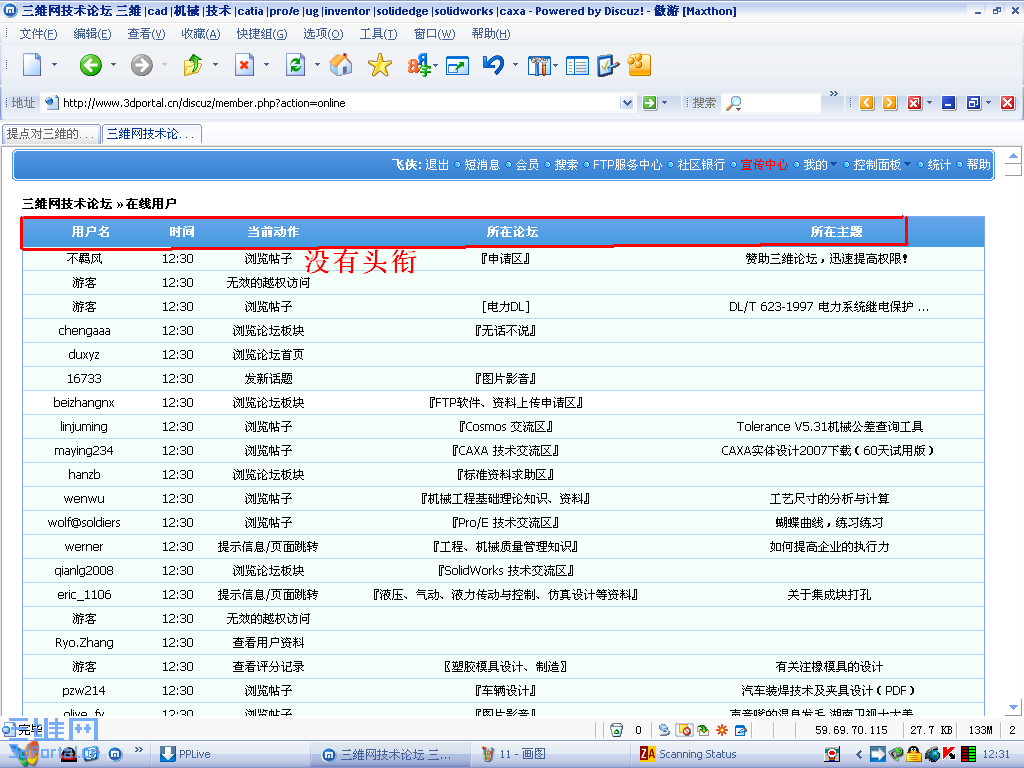Click the QQ penguin tray icon

coord(914,754)
